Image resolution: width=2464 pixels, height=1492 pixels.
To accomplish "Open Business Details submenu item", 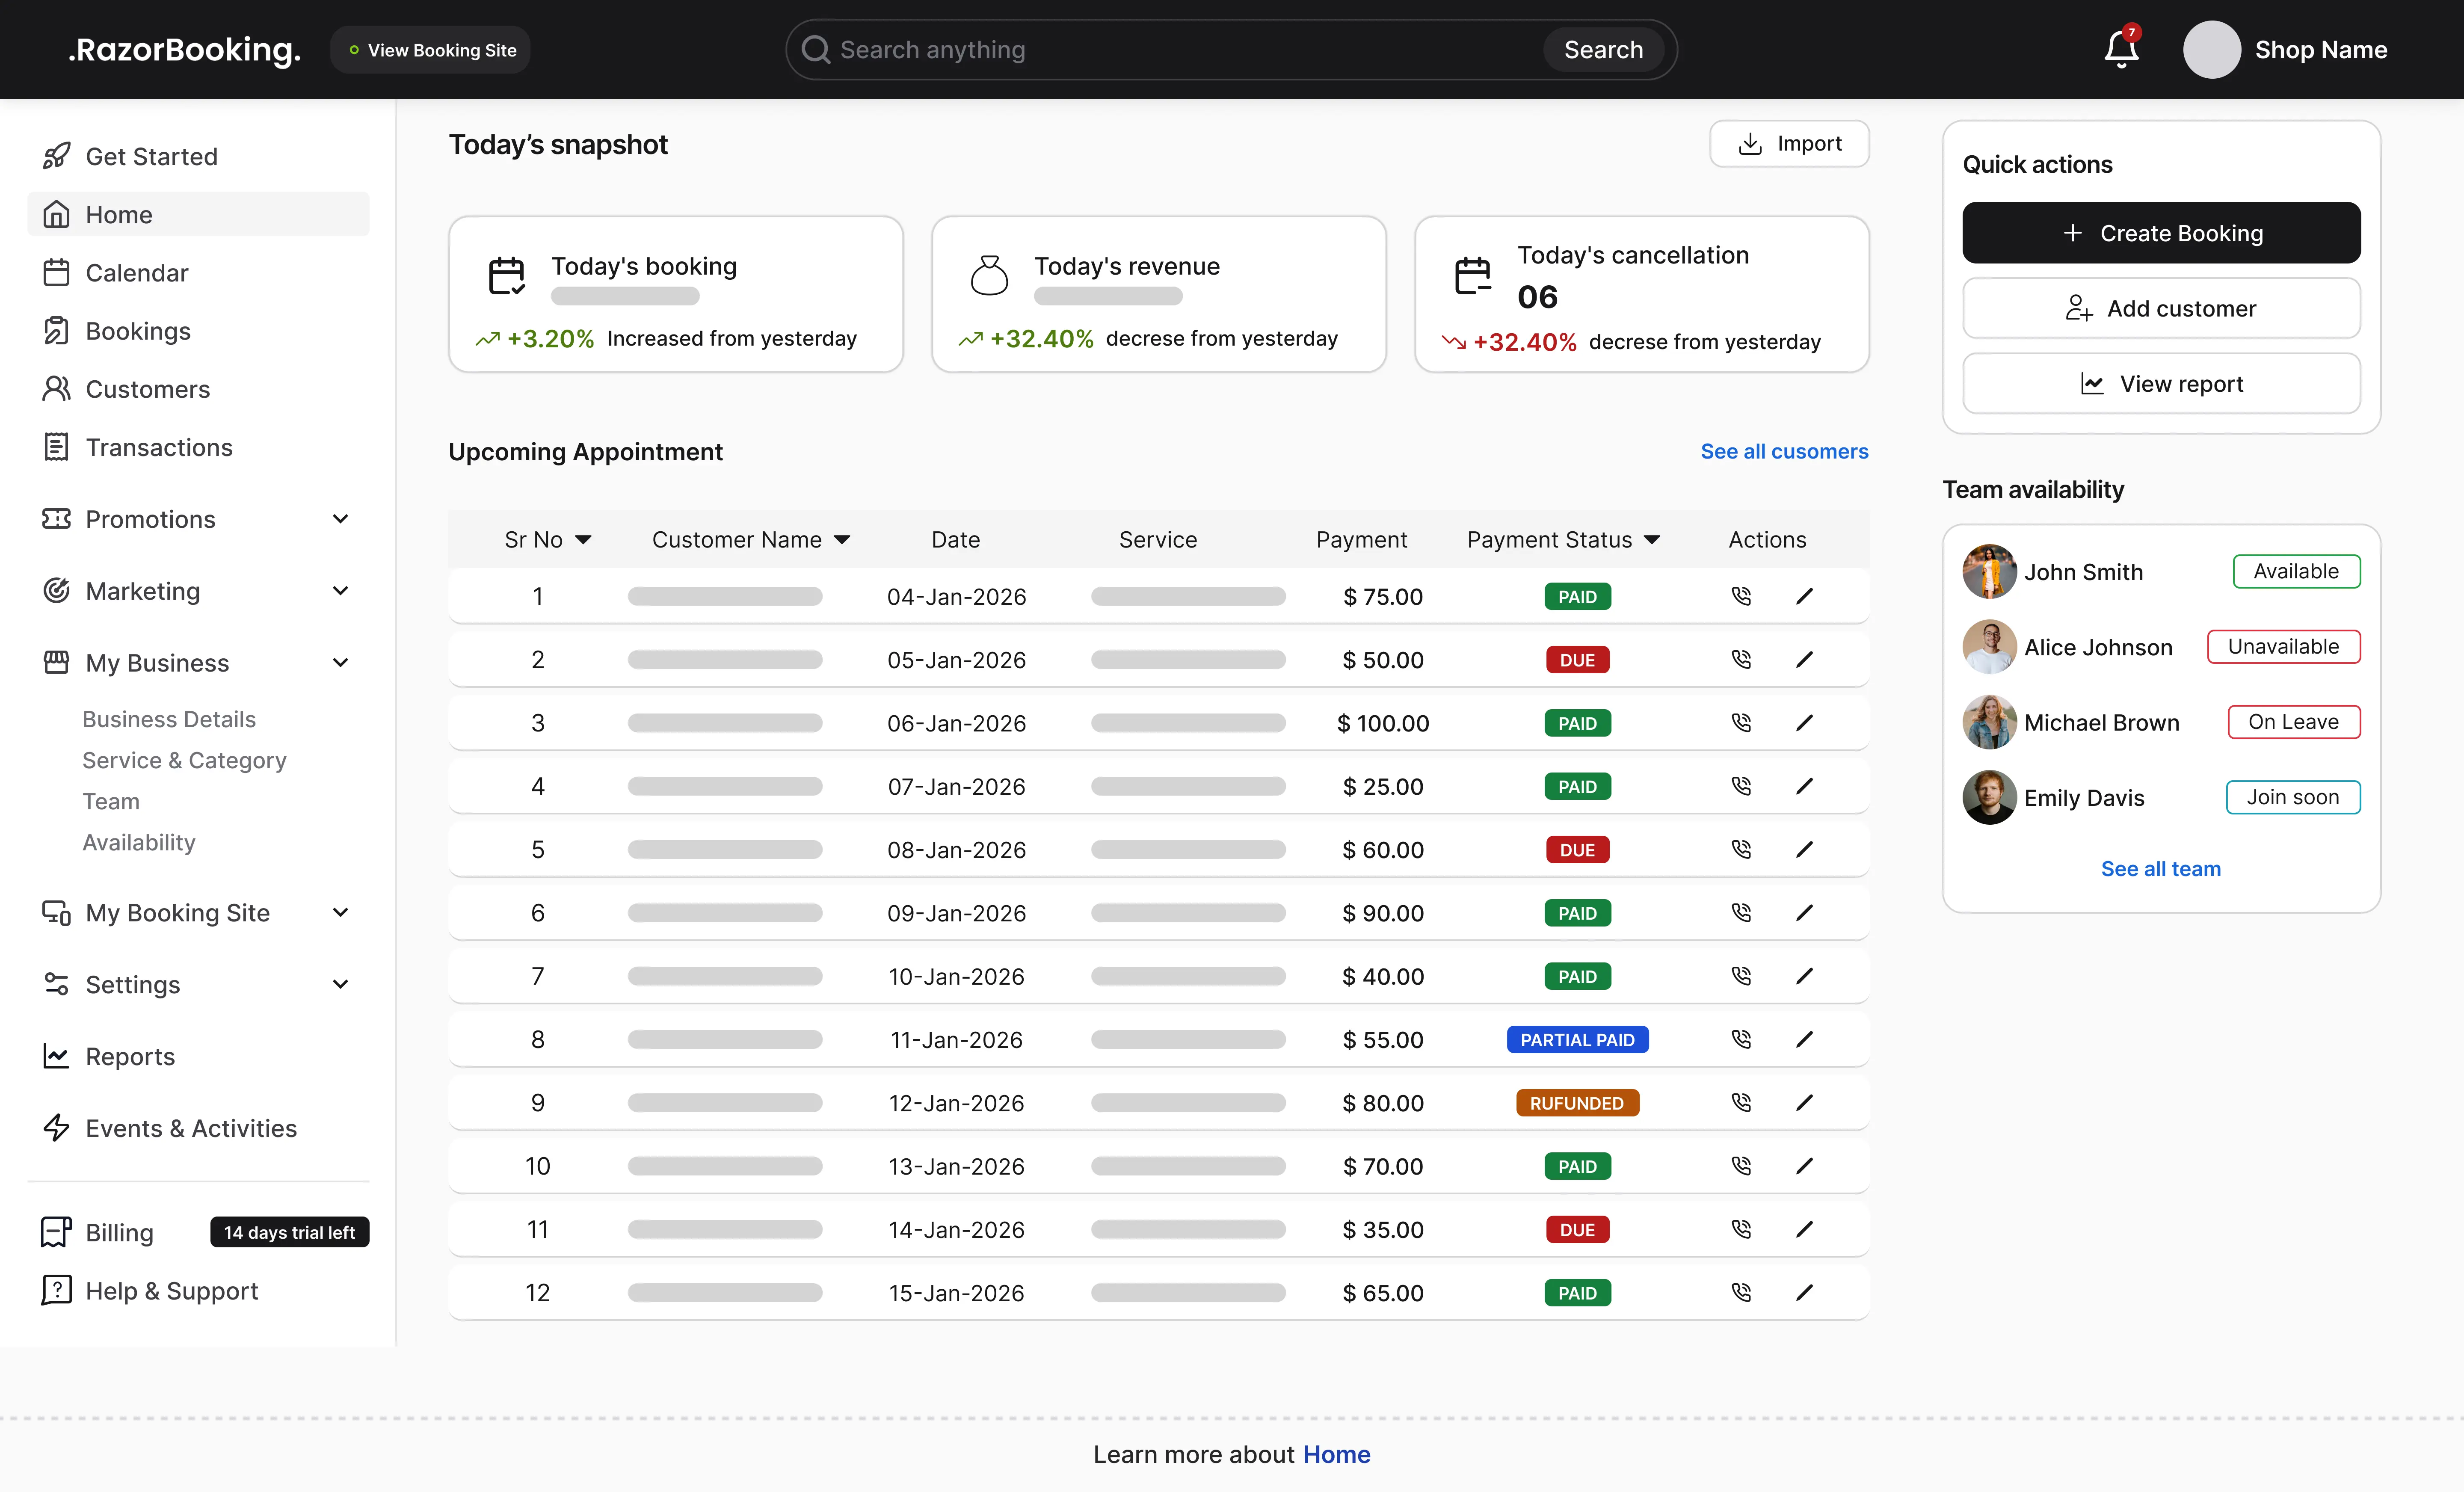I will (x=169, y=719).
